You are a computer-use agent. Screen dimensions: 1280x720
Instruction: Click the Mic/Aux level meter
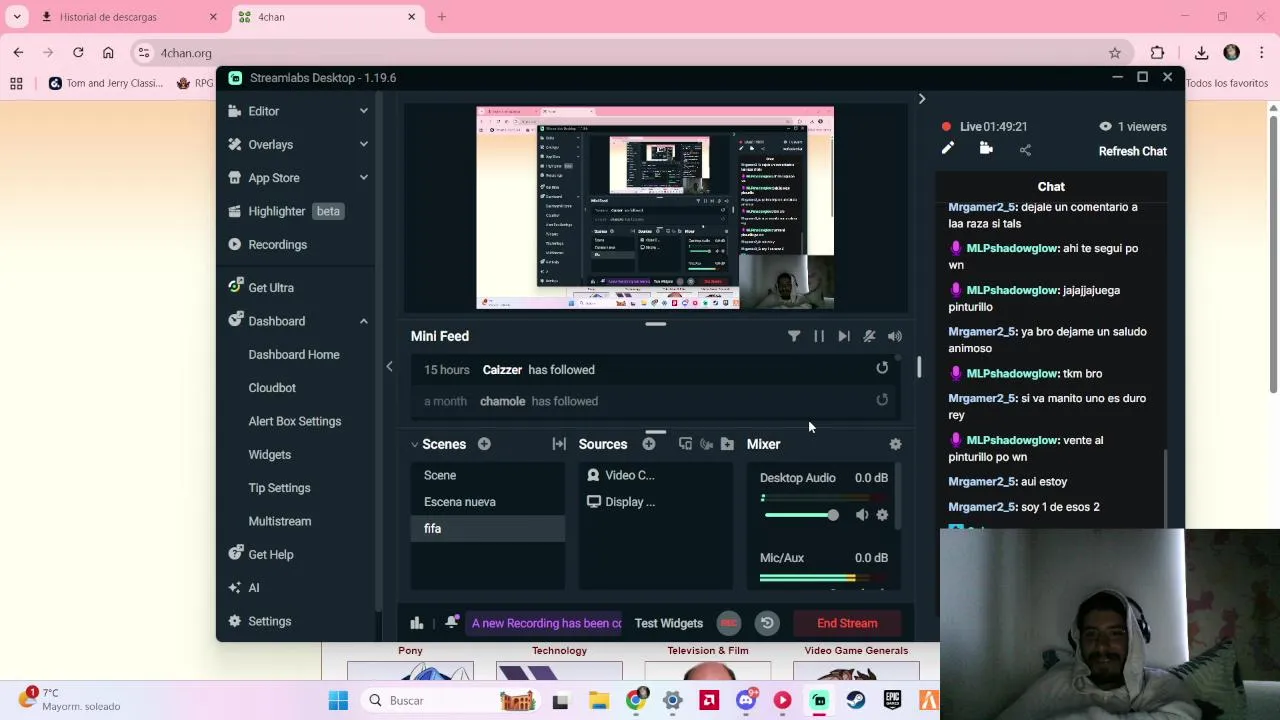[824, 578]
